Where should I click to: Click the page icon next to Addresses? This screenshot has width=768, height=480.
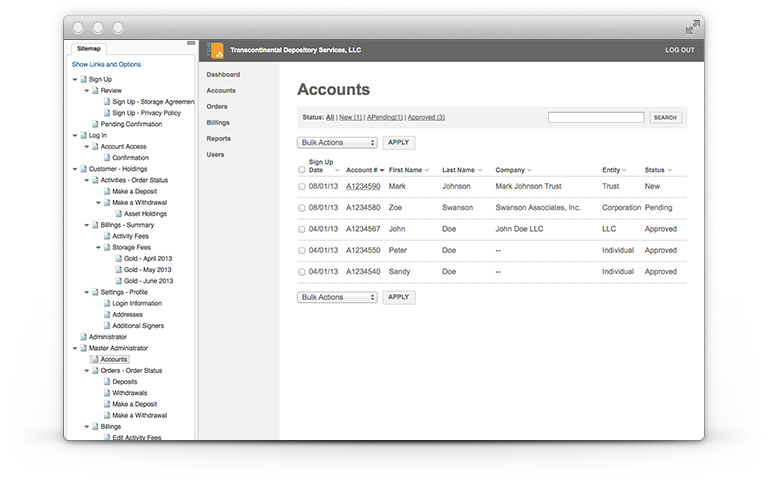click(x=107, y=314)
